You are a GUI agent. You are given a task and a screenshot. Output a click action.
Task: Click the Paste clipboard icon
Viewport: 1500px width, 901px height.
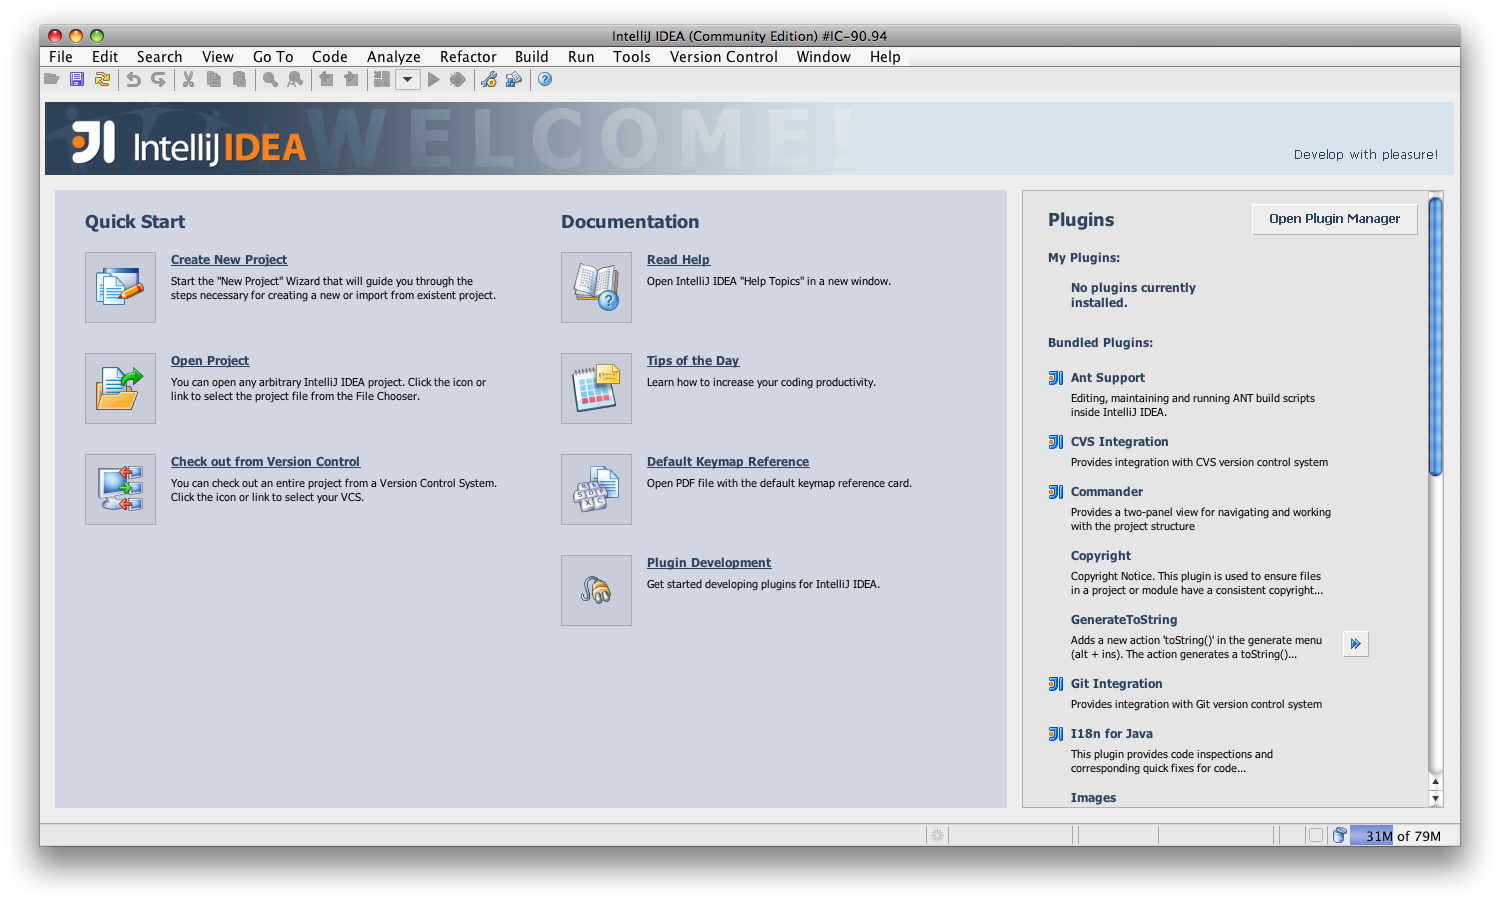[x=239, y=79]
